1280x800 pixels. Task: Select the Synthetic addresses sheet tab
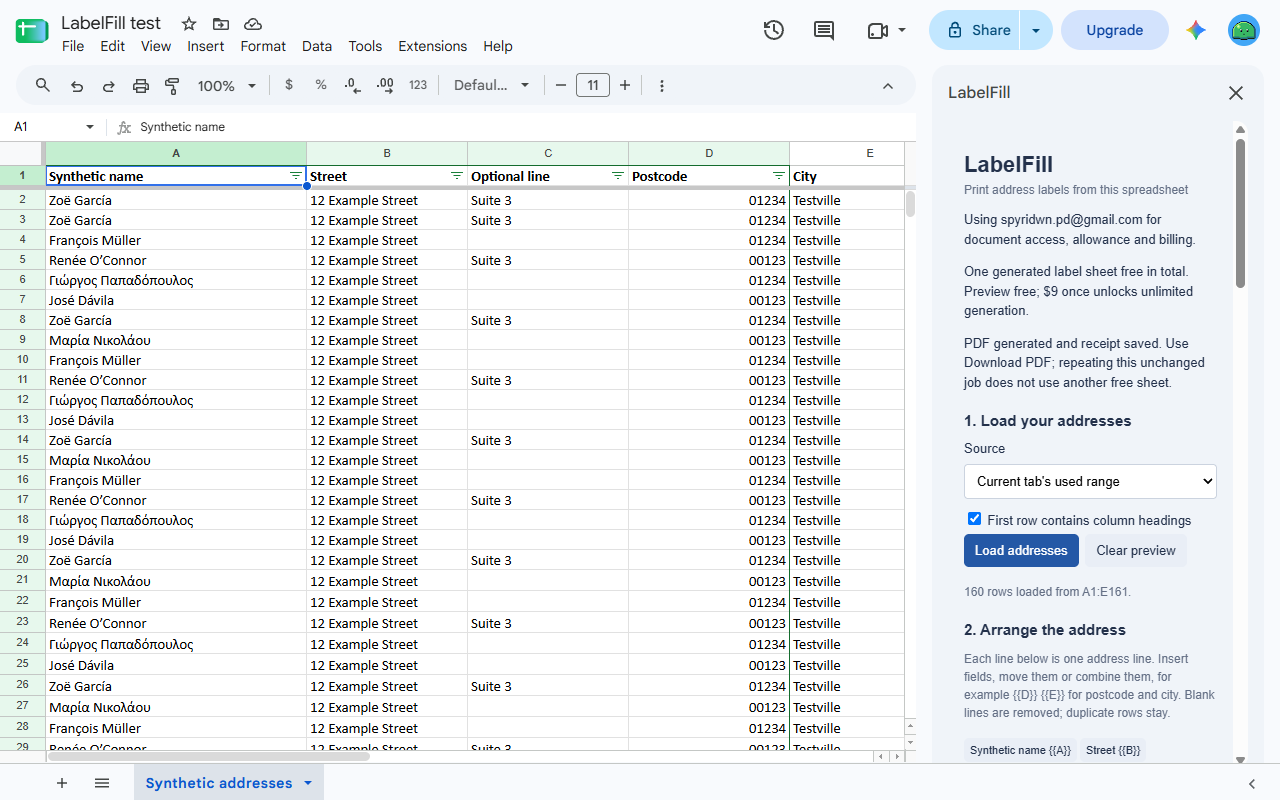(229, 783)
